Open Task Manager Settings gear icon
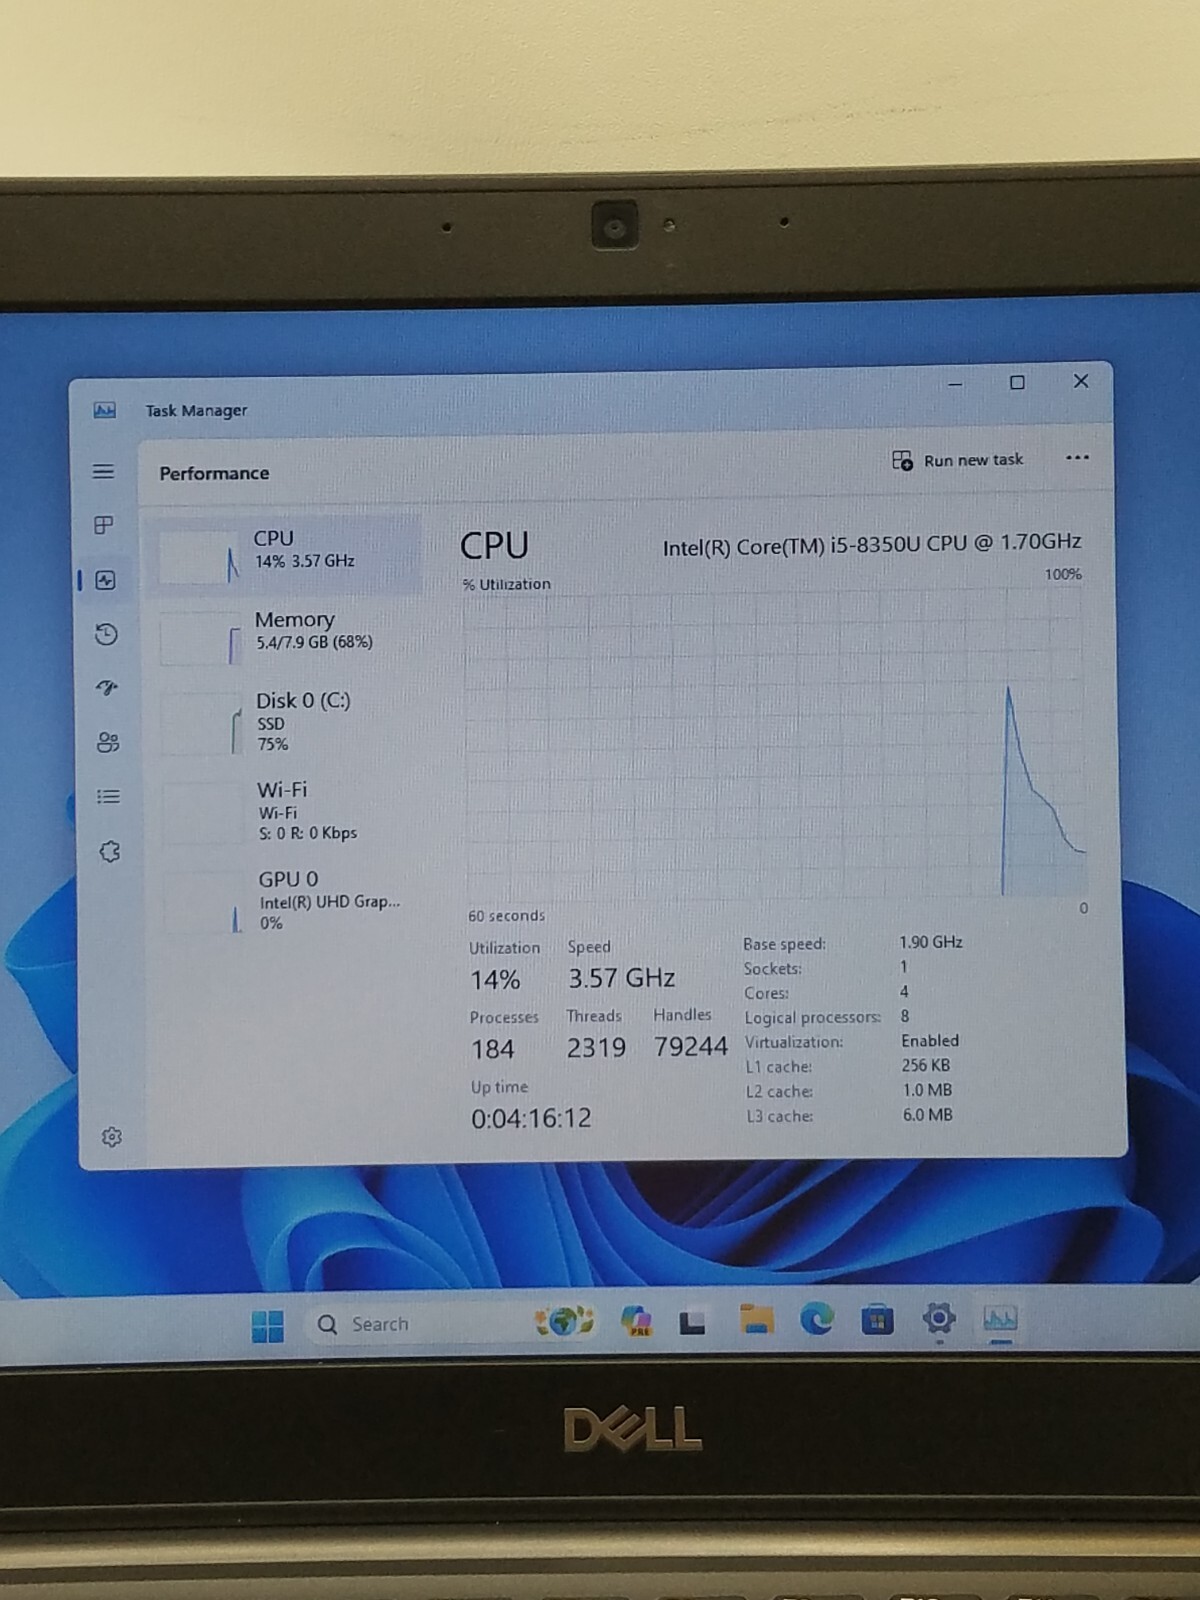 112,1137
